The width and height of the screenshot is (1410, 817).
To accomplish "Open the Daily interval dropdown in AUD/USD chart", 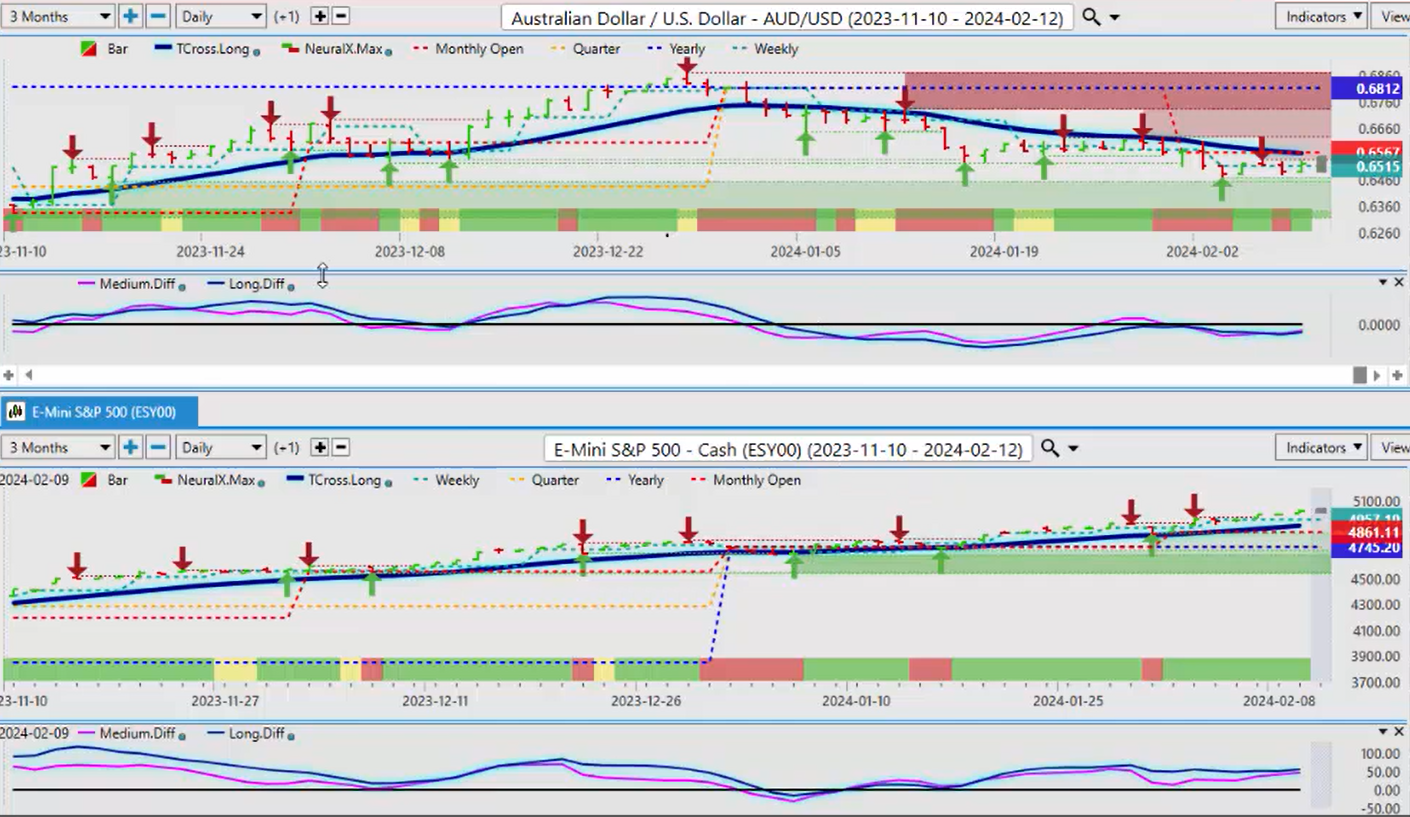I will 220,16.
